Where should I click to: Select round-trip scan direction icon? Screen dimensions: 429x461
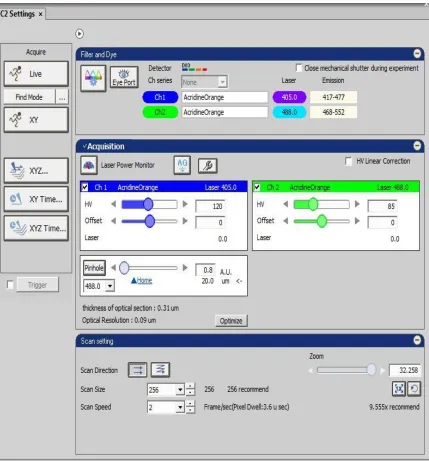point(160,370)
